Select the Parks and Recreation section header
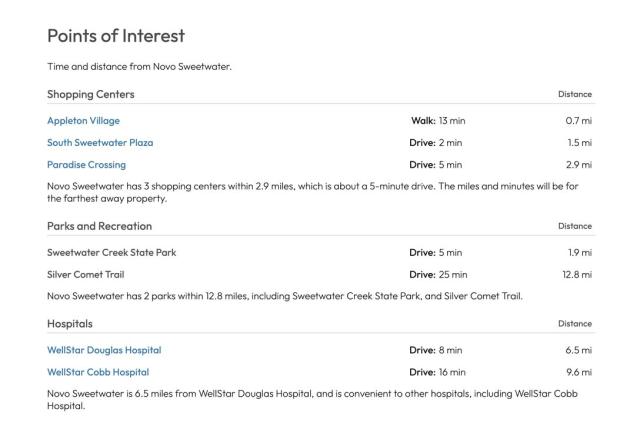Screen dimensions: 640x426 (99, 226)
